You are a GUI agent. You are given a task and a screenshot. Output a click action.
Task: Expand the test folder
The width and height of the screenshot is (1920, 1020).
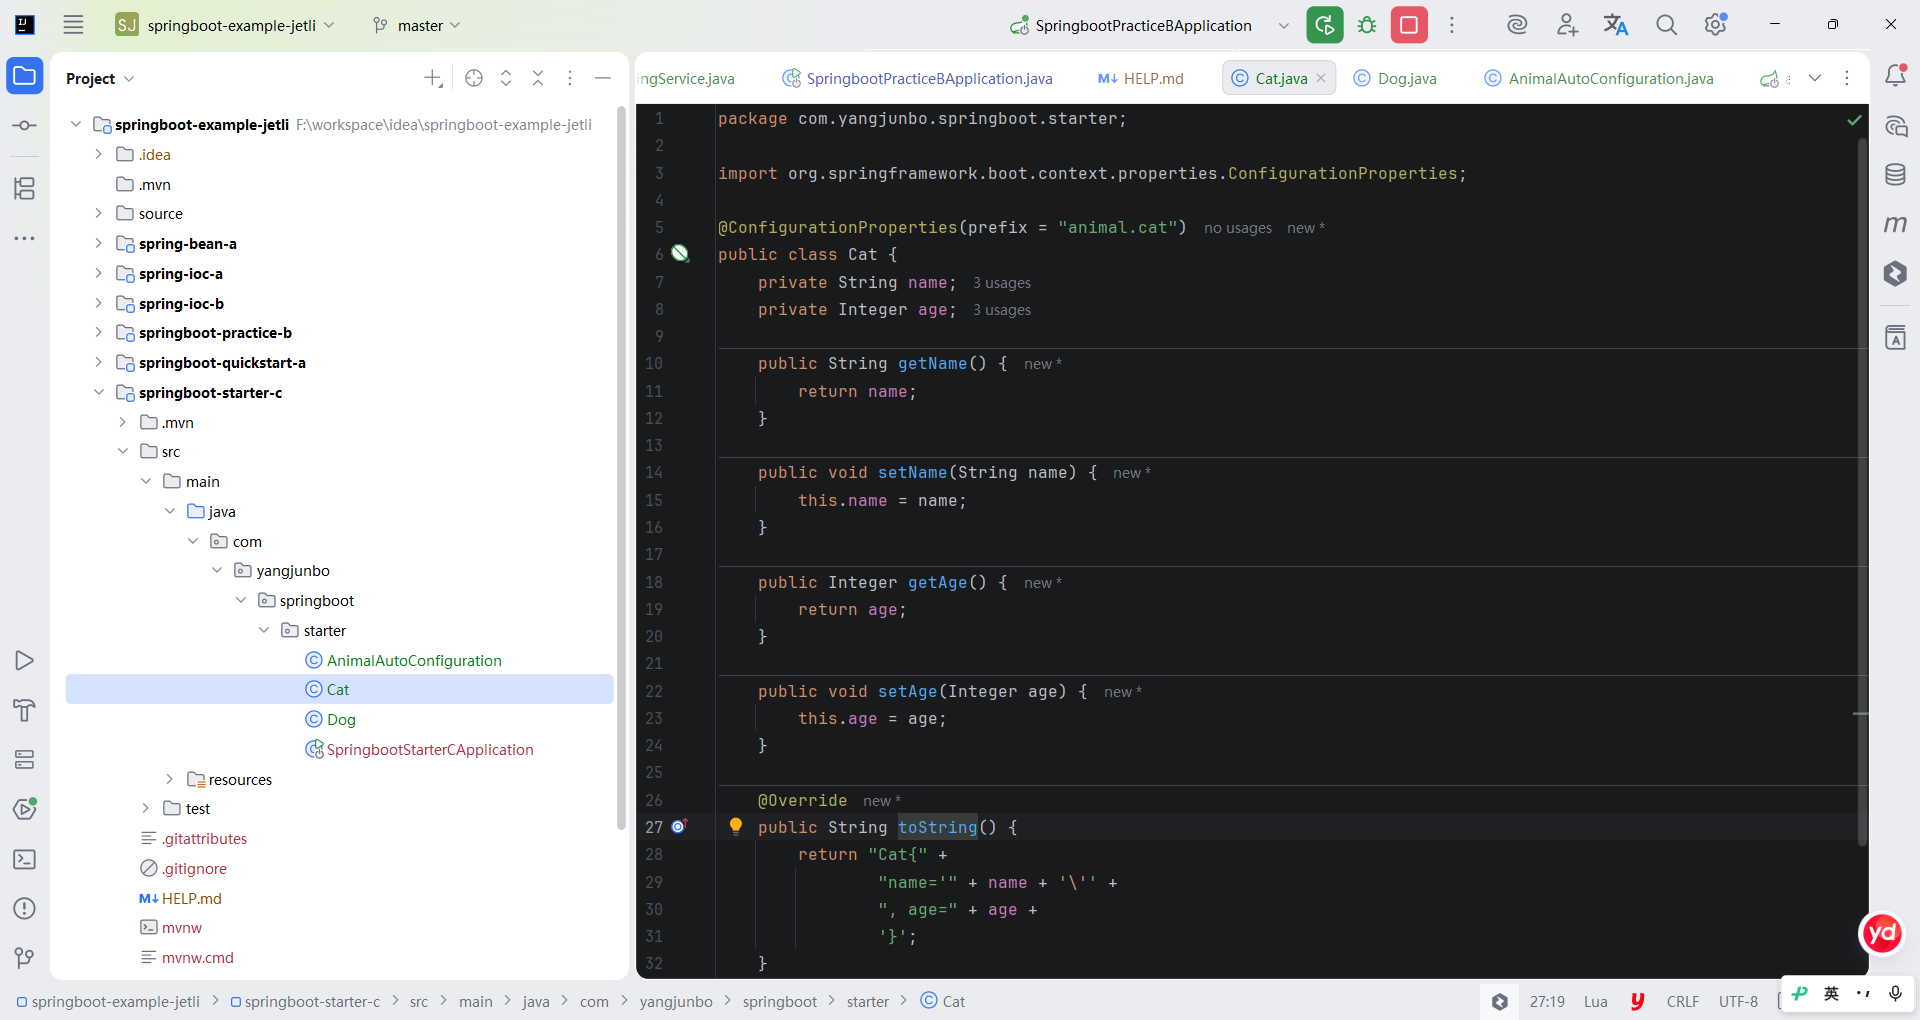pos(146,808)
